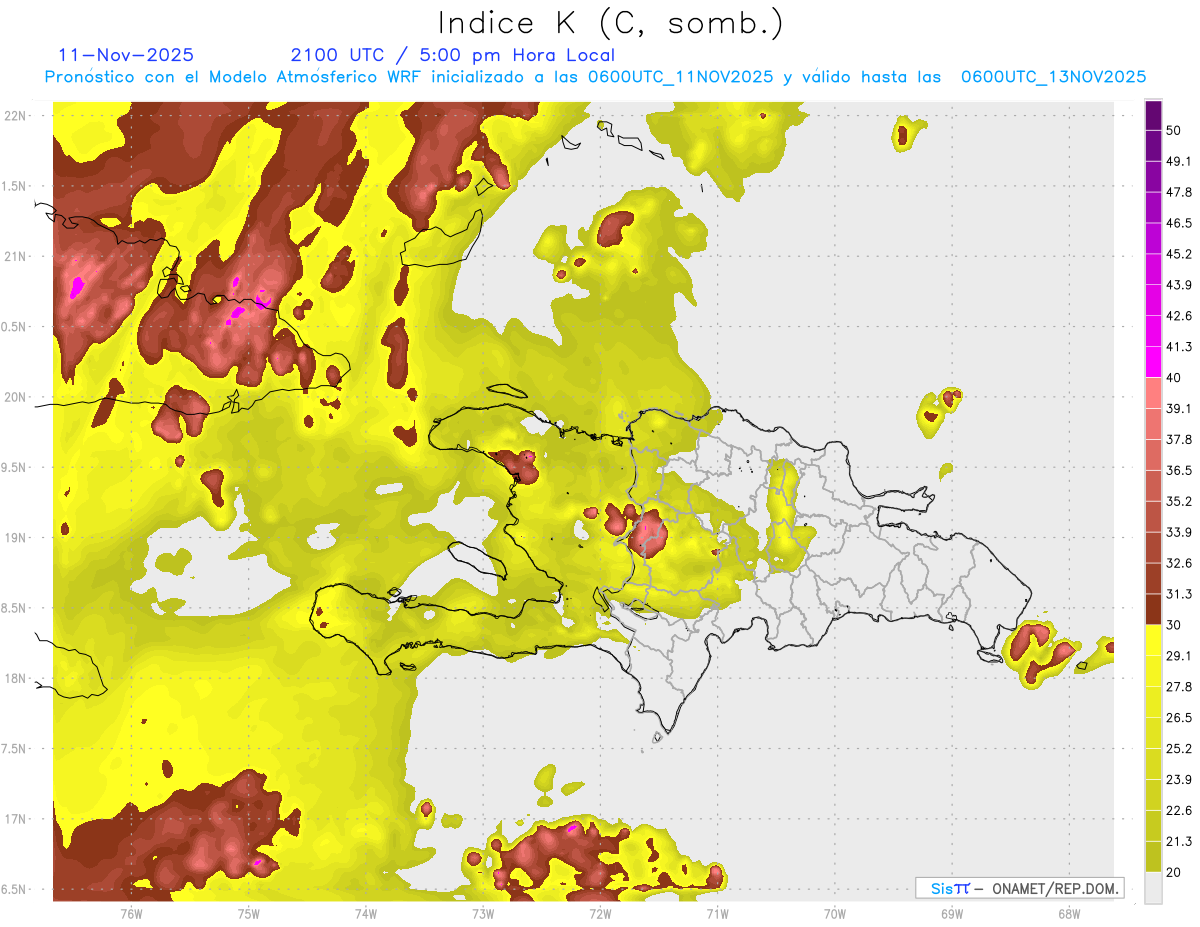Pick the magenta swatch between 40 and 41.3
The height and width of the screenshot is (927, 1200).
[x=1153, y=362]
